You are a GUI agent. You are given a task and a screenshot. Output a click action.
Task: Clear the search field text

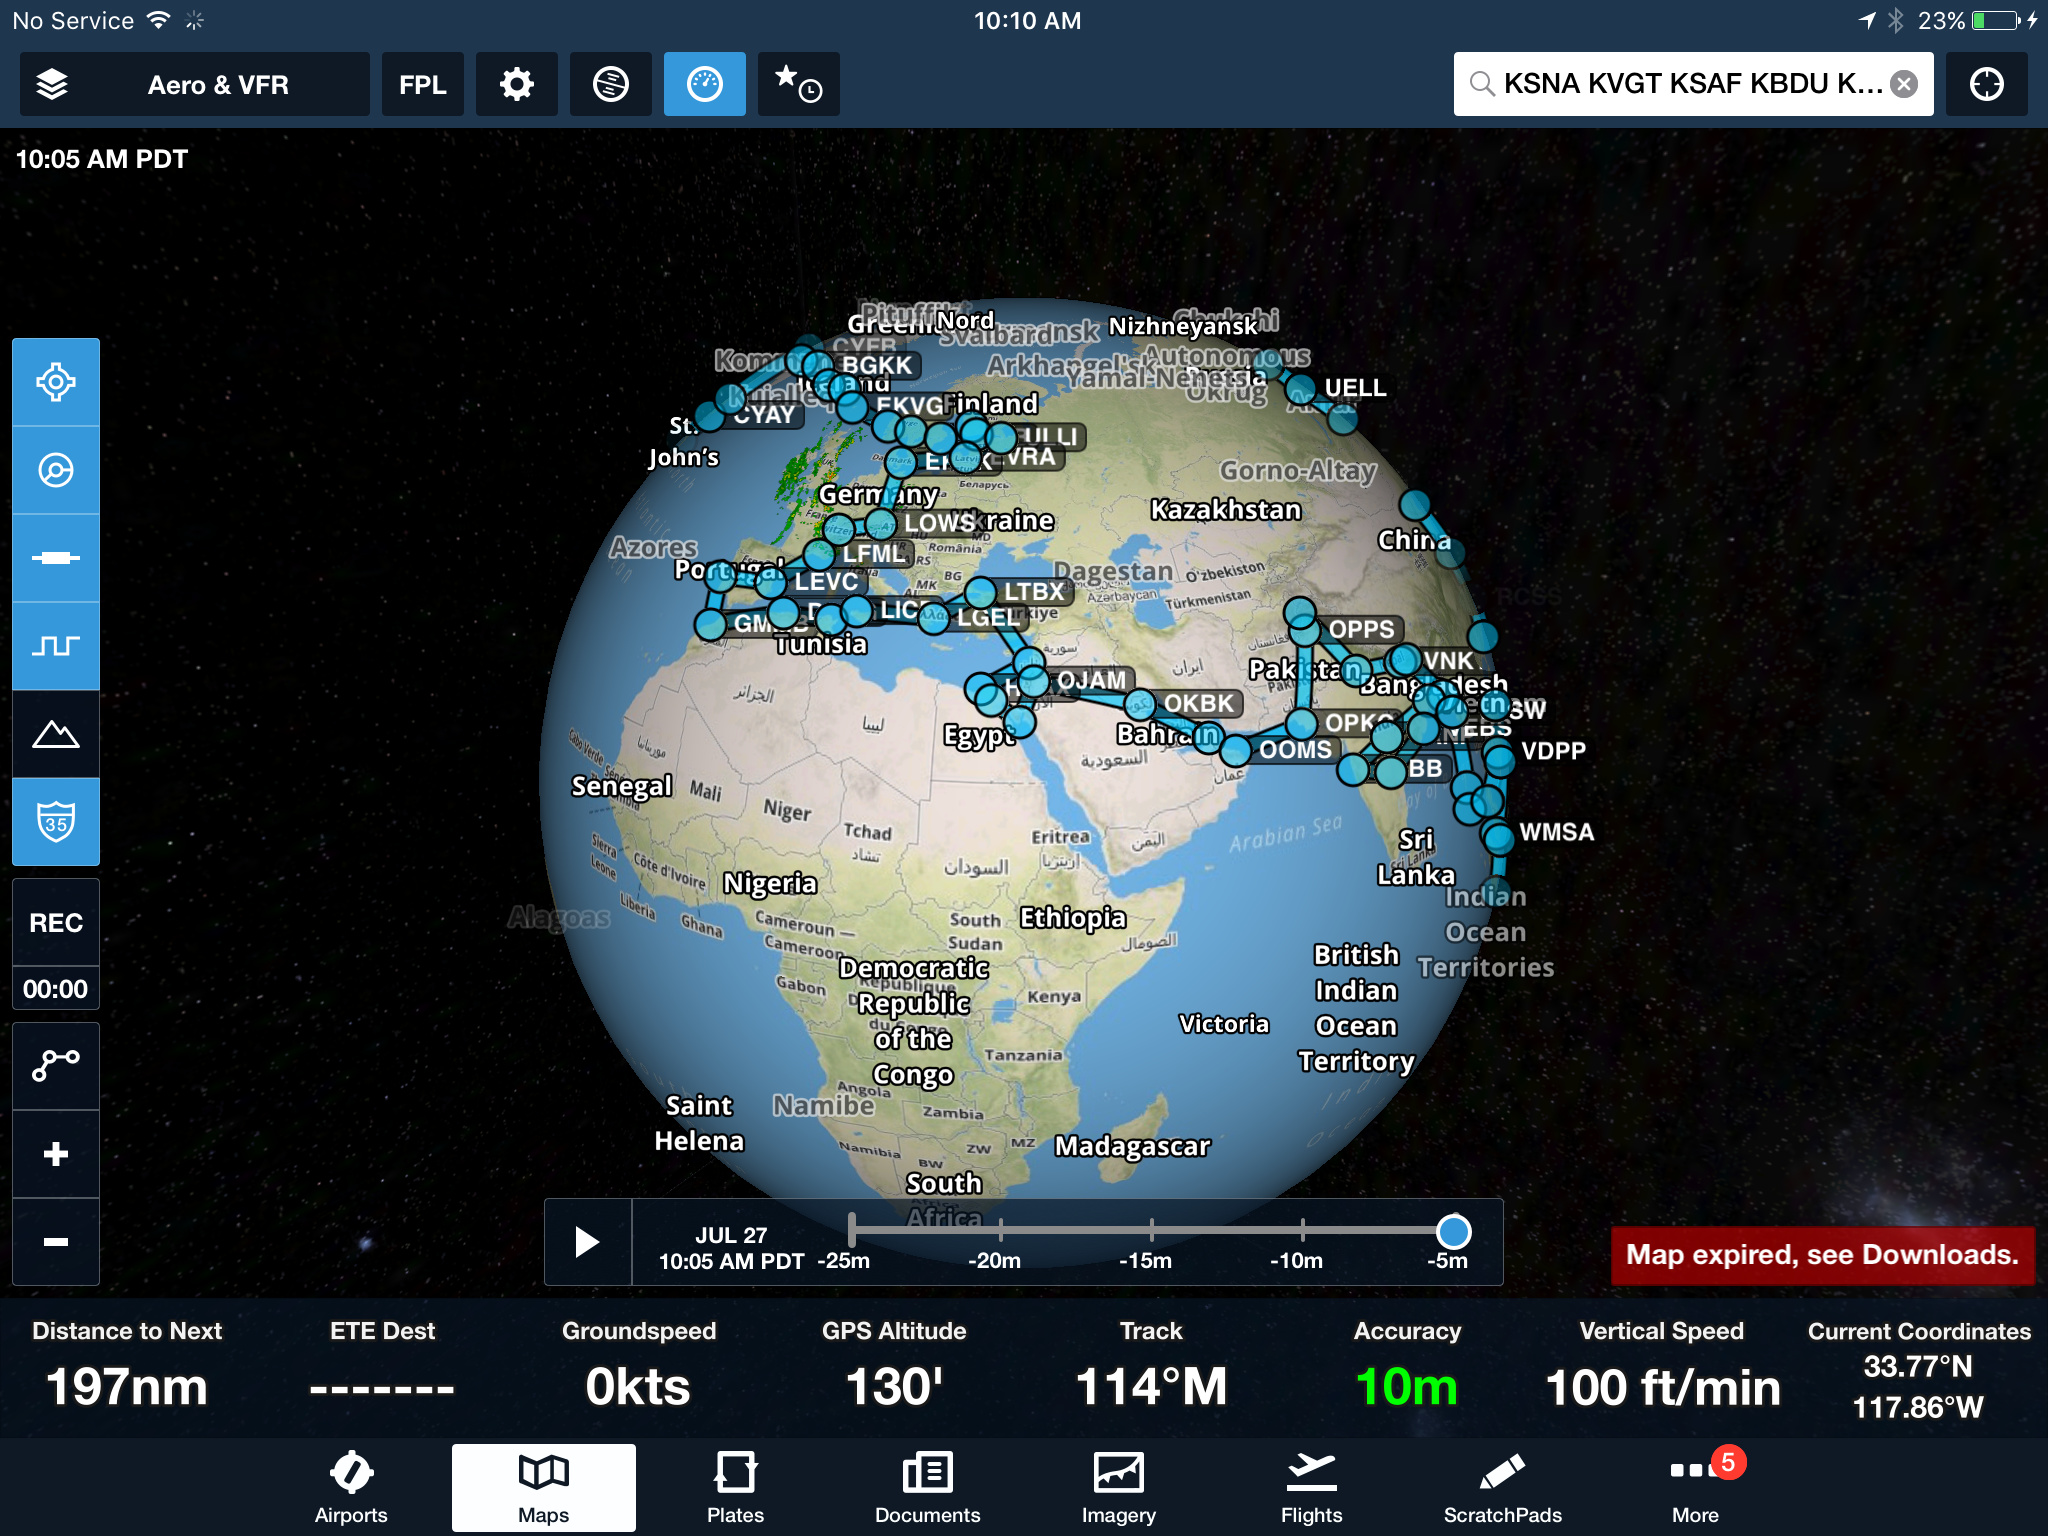click(x=1905, y=84)
